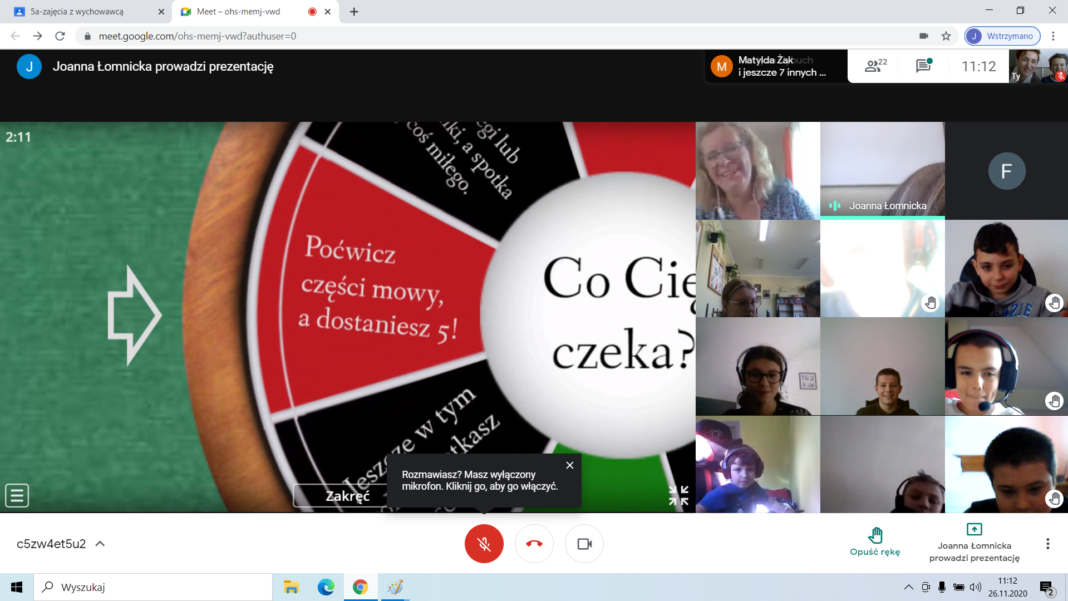
Task: Exit fullscreen of the presentation
Action: coord(678,495)
